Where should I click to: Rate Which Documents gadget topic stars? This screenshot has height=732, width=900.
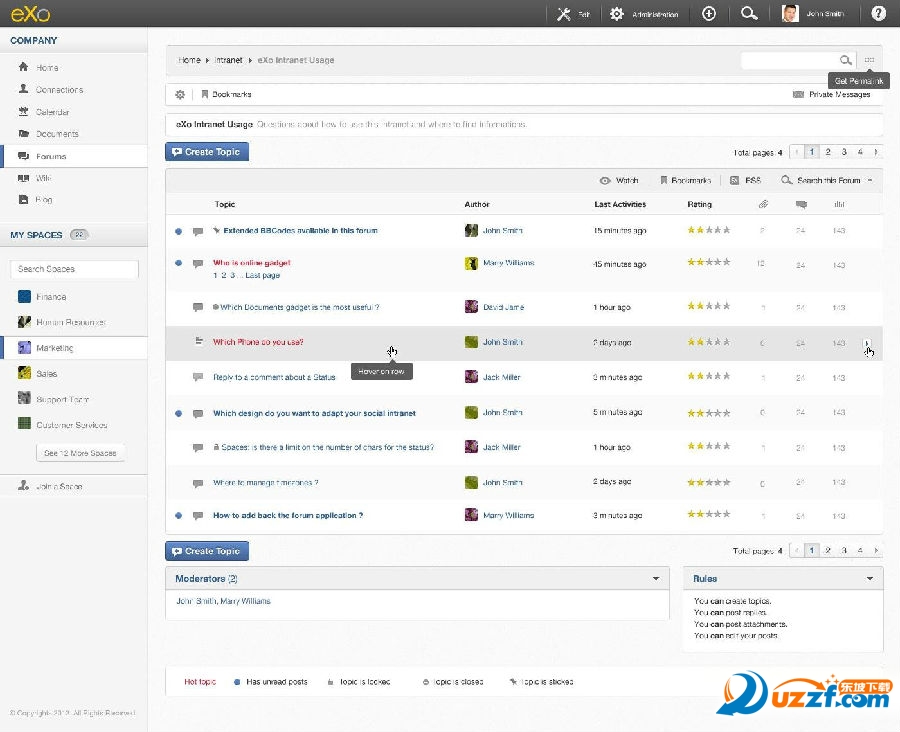point(709,306)
